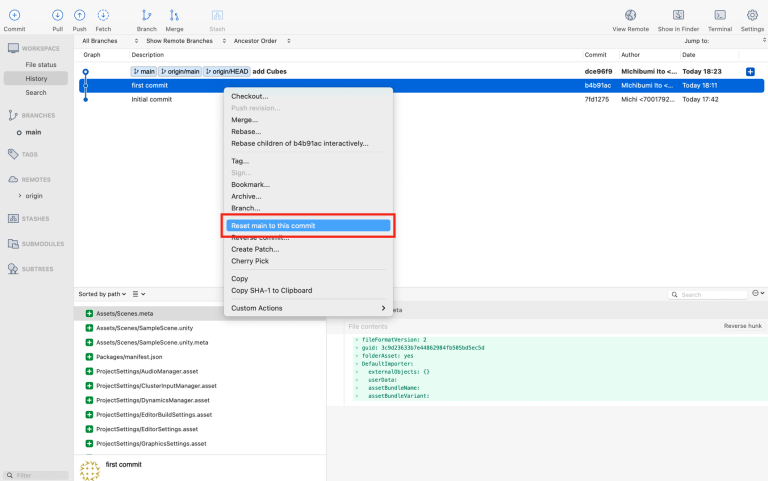Image resolution: width=768 pixels, height=481 pixels.
Task: Open the Settings gear icon
Action: [x=752, y=15]
